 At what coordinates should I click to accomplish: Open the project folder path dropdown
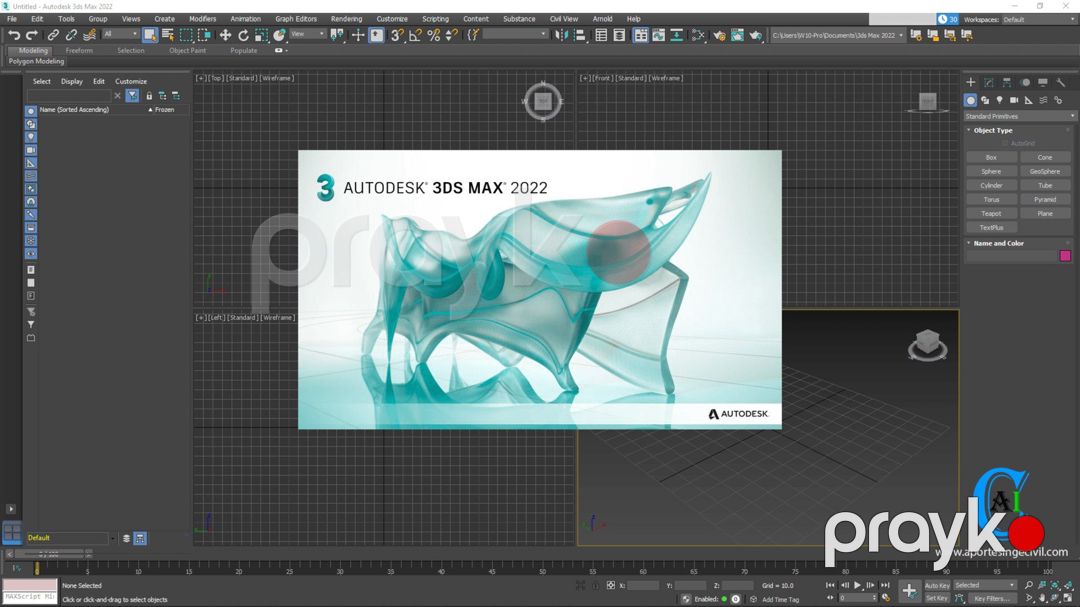pyautogui.click(x=838, y=35)
